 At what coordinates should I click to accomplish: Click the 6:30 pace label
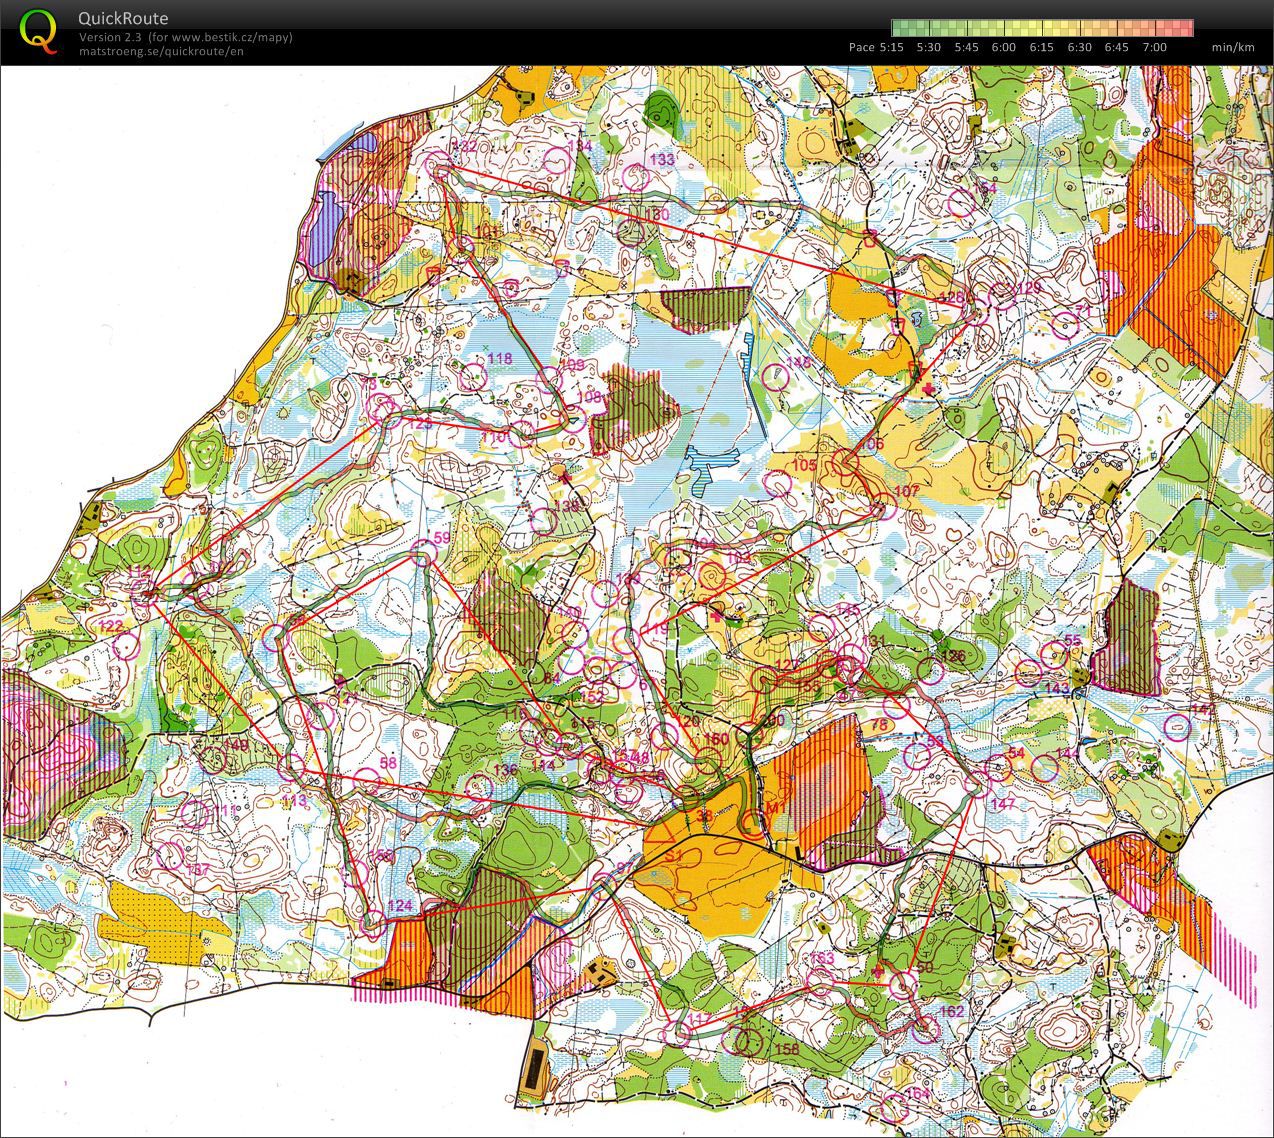point(1080,47)
